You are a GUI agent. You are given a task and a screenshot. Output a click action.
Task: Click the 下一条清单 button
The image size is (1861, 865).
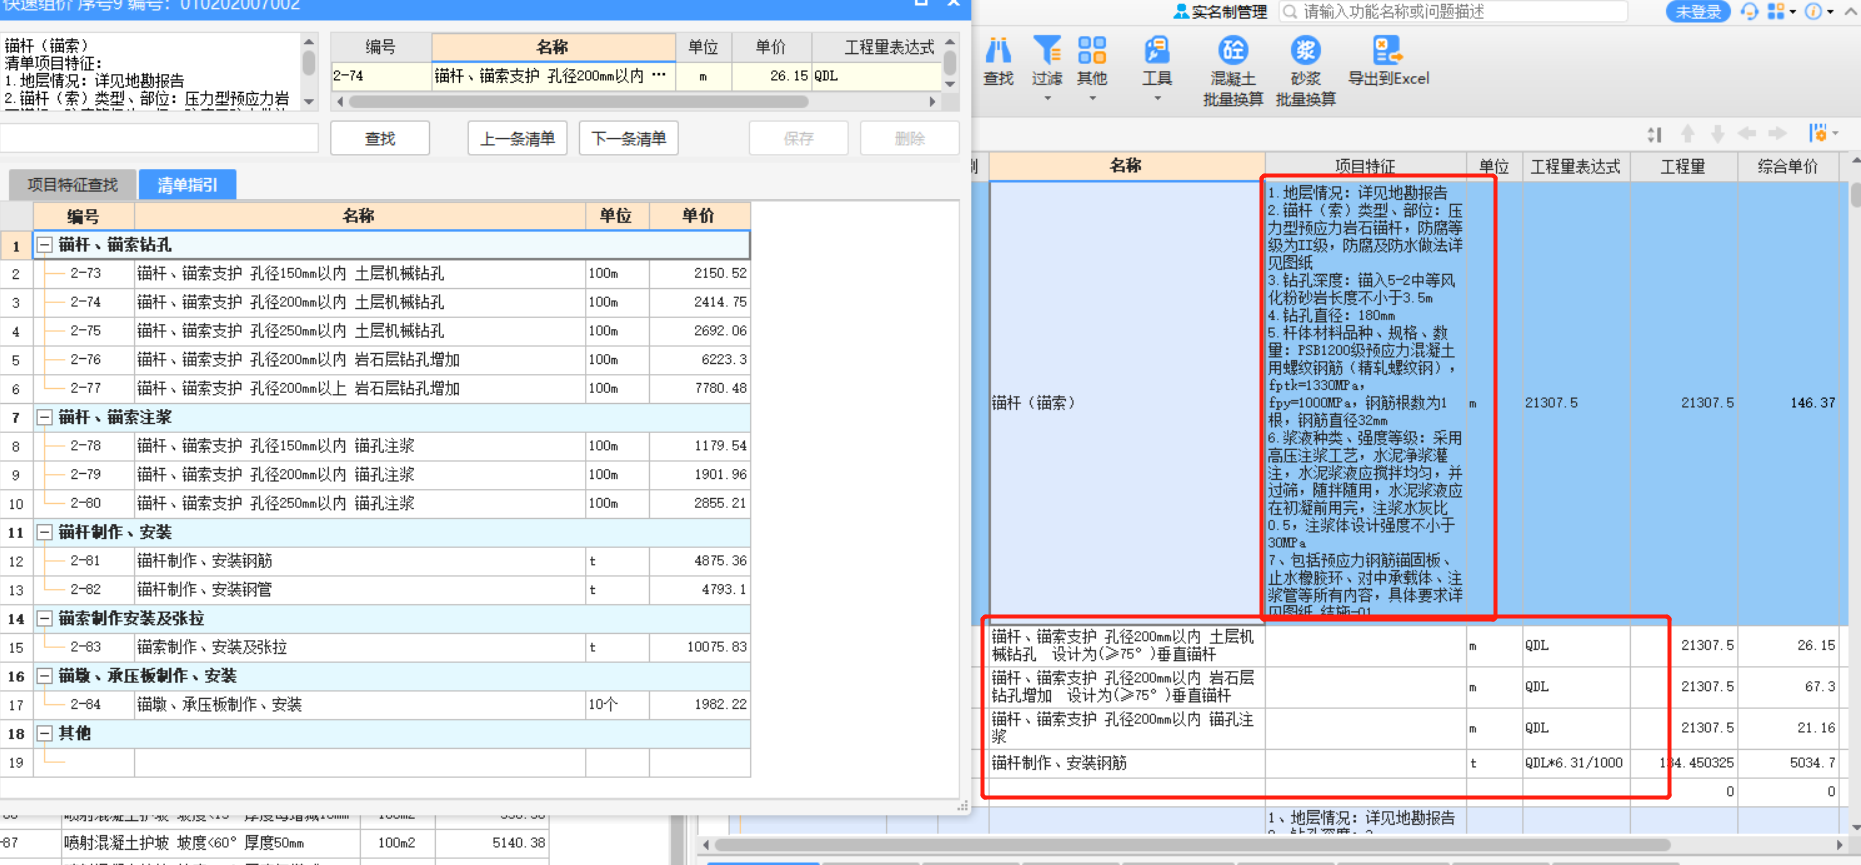tap(628, 139)
